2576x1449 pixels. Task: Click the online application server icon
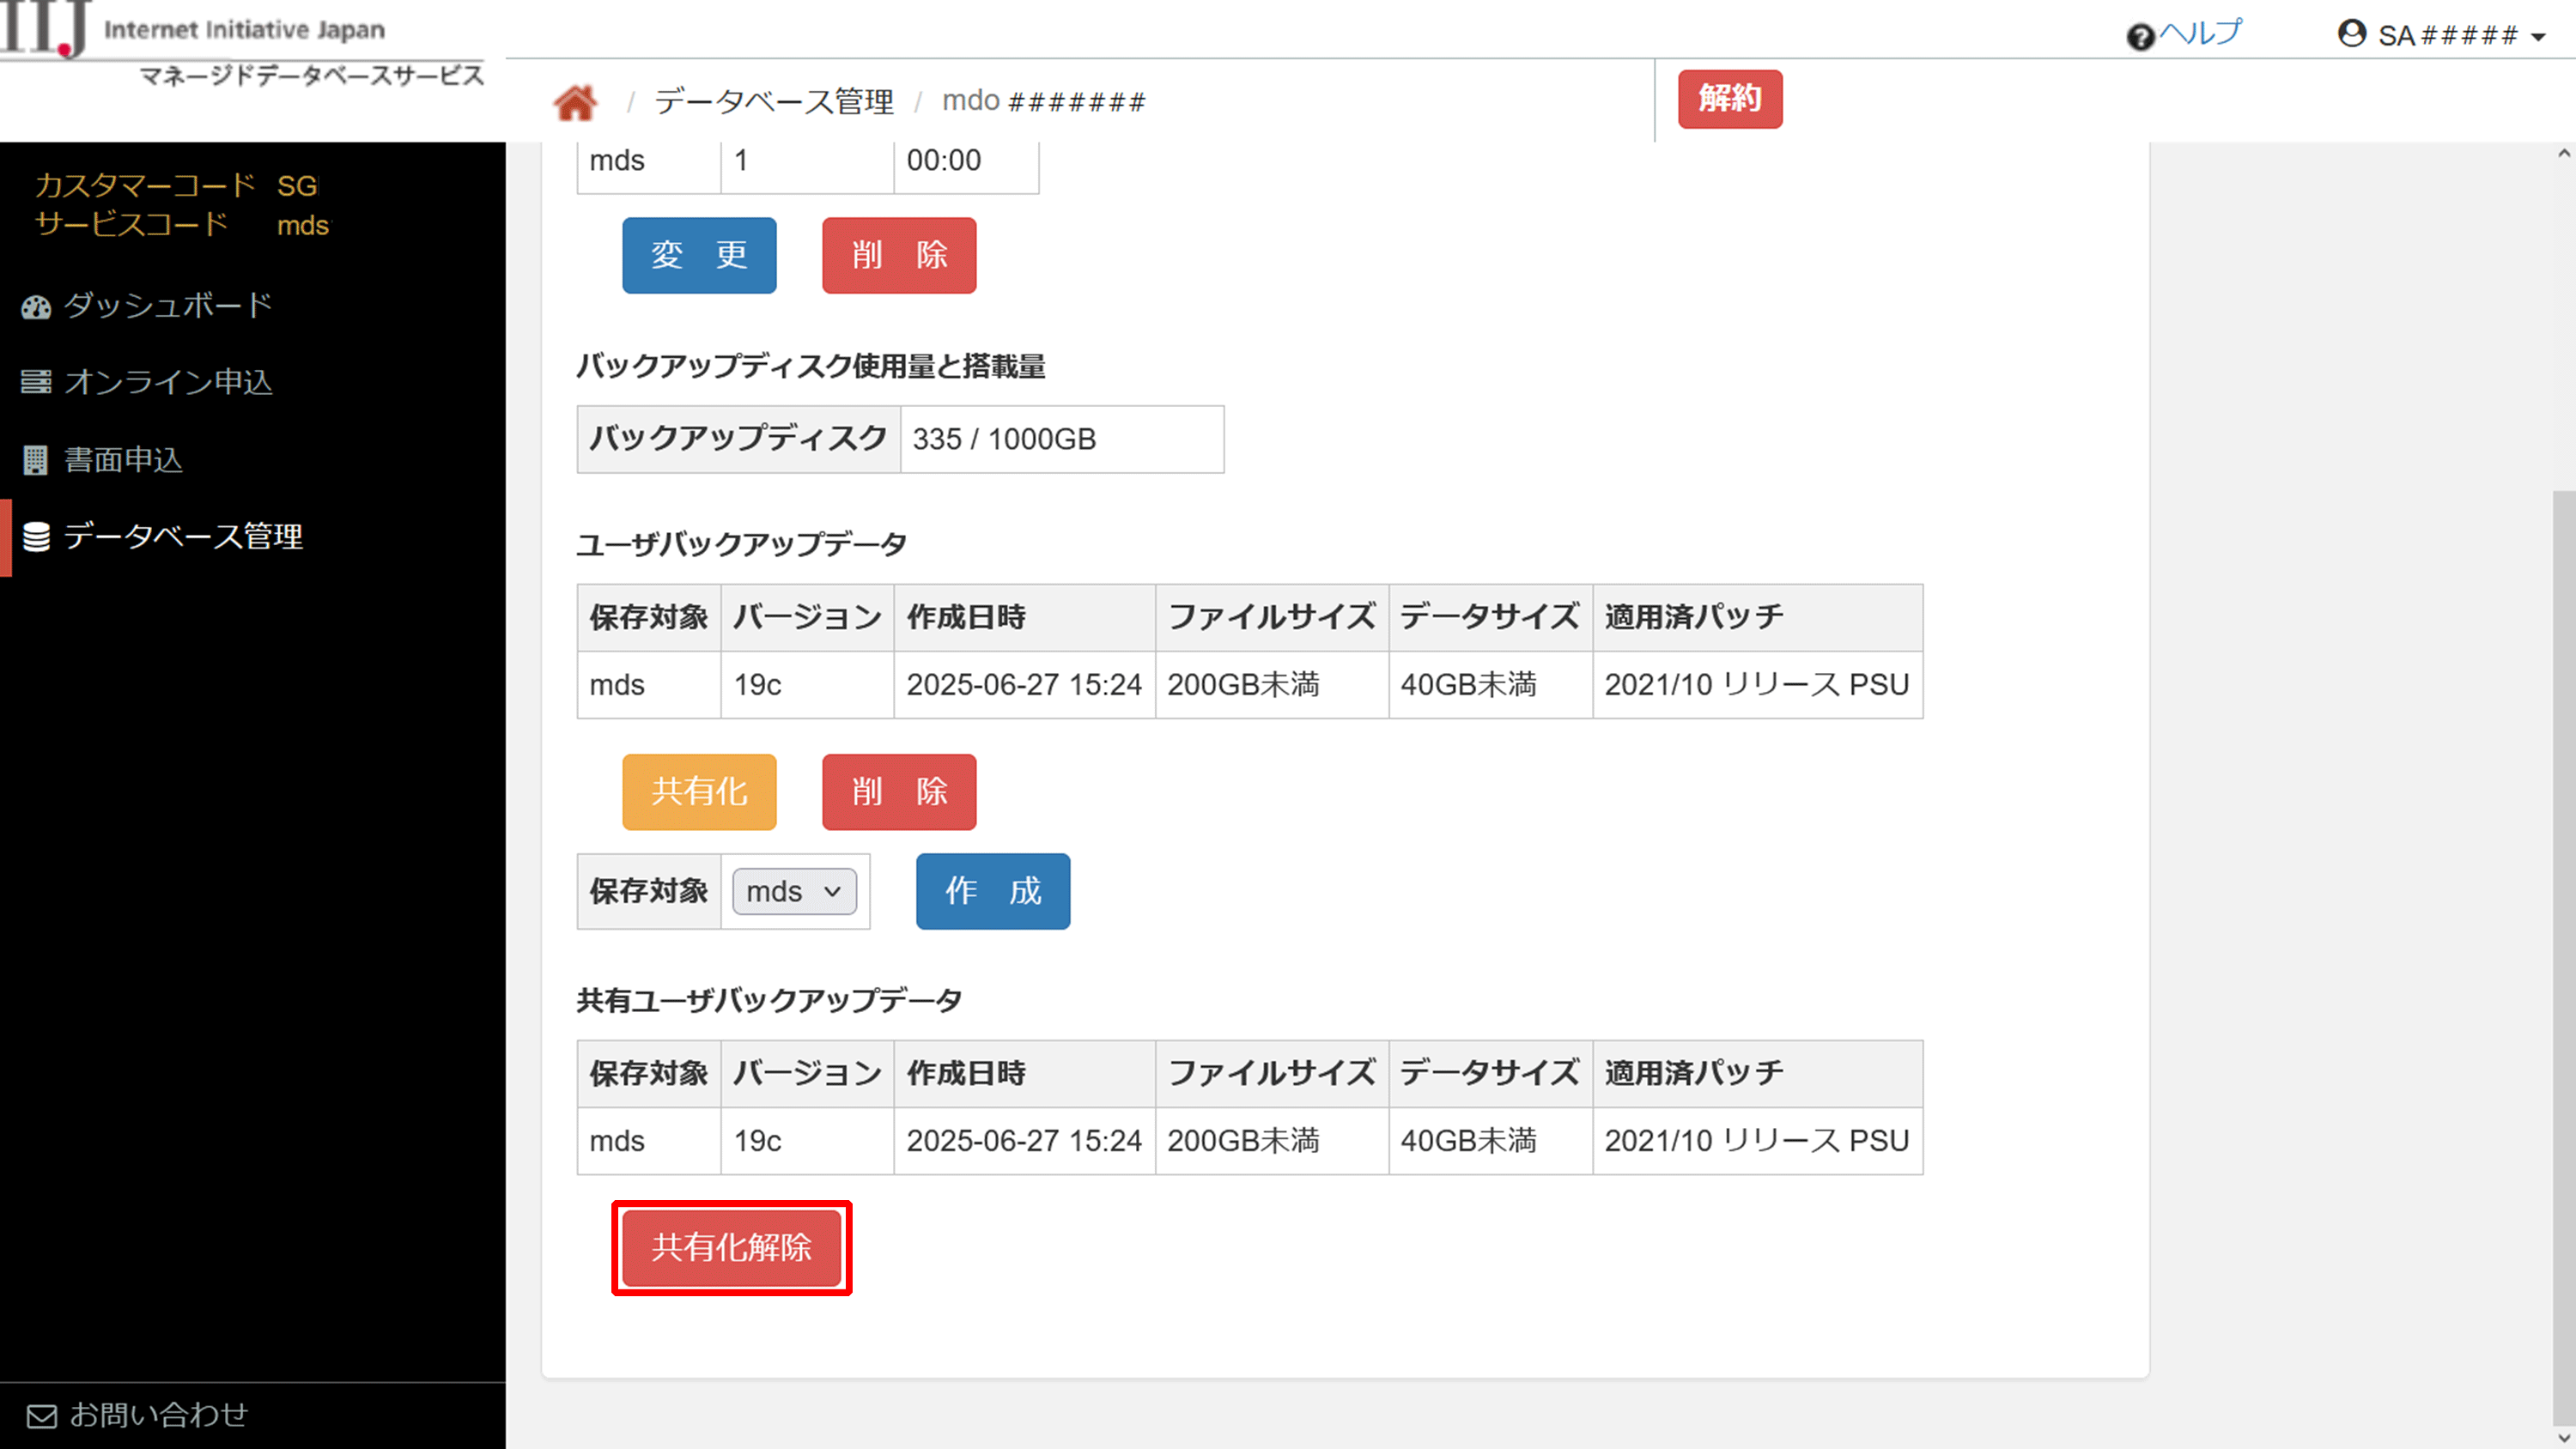pyautogui.click(x=36, y=382)
